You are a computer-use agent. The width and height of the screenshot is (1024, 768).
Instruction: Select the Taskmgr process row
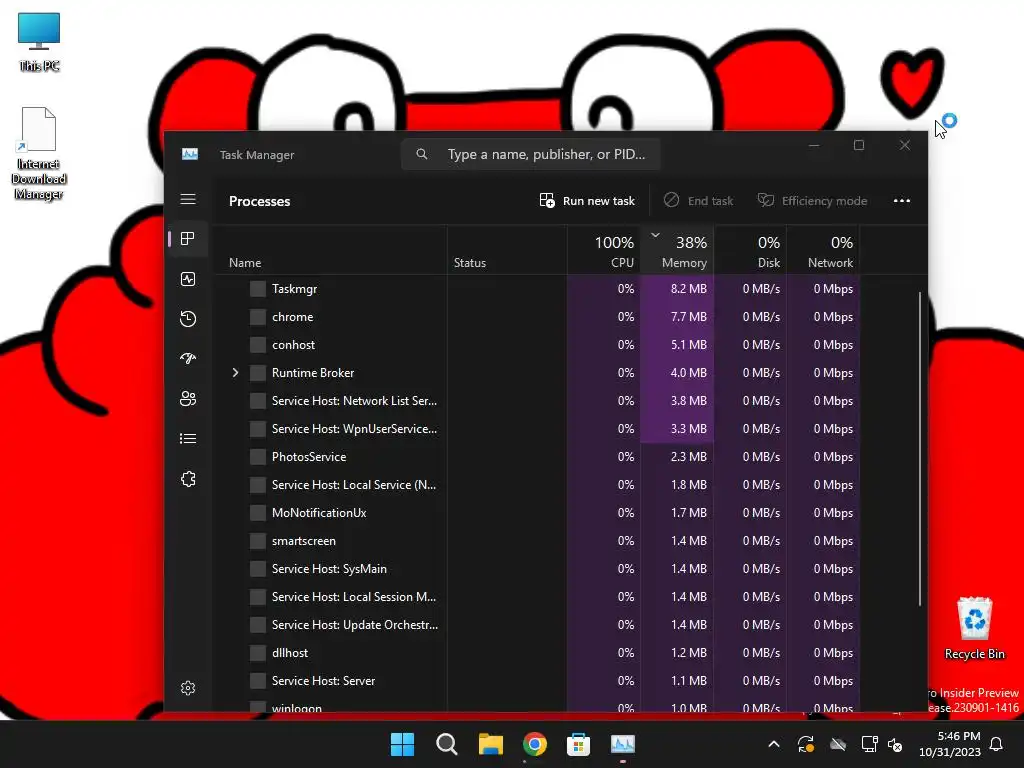tap(537, 289)
